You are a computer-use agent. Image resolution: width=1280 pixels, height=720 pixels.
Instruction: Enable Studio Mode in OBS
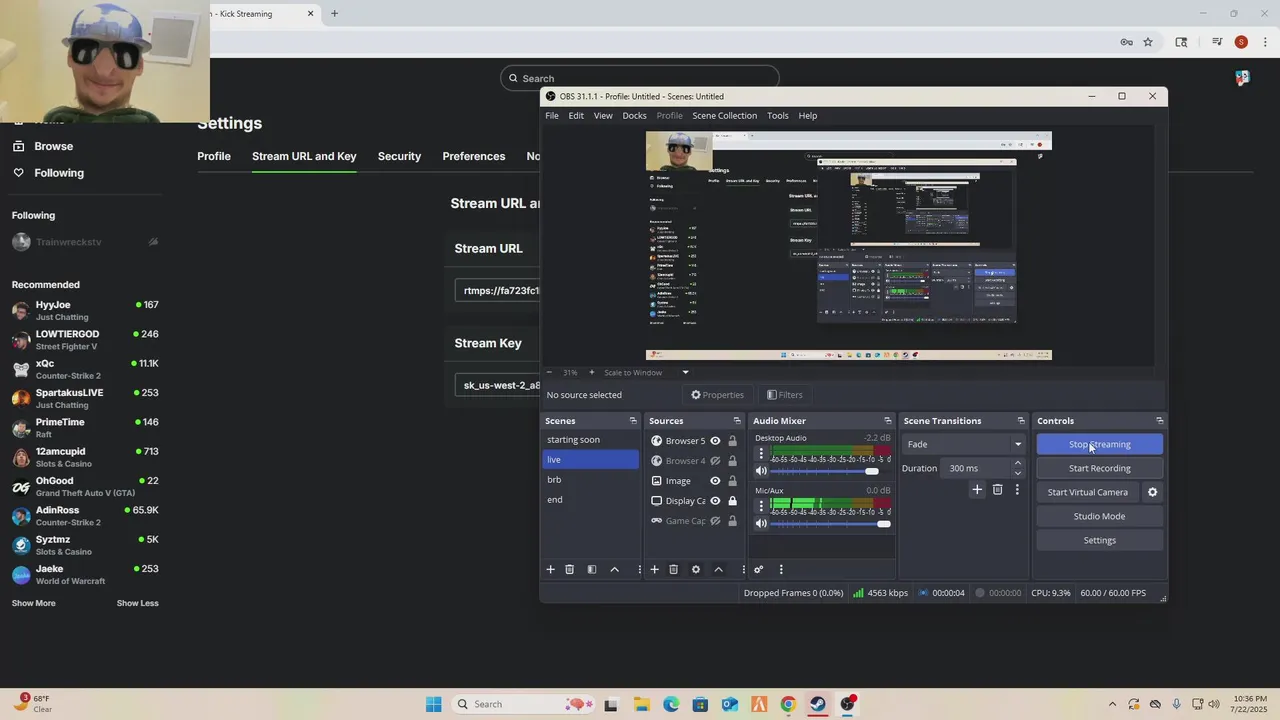[1099, 516]
